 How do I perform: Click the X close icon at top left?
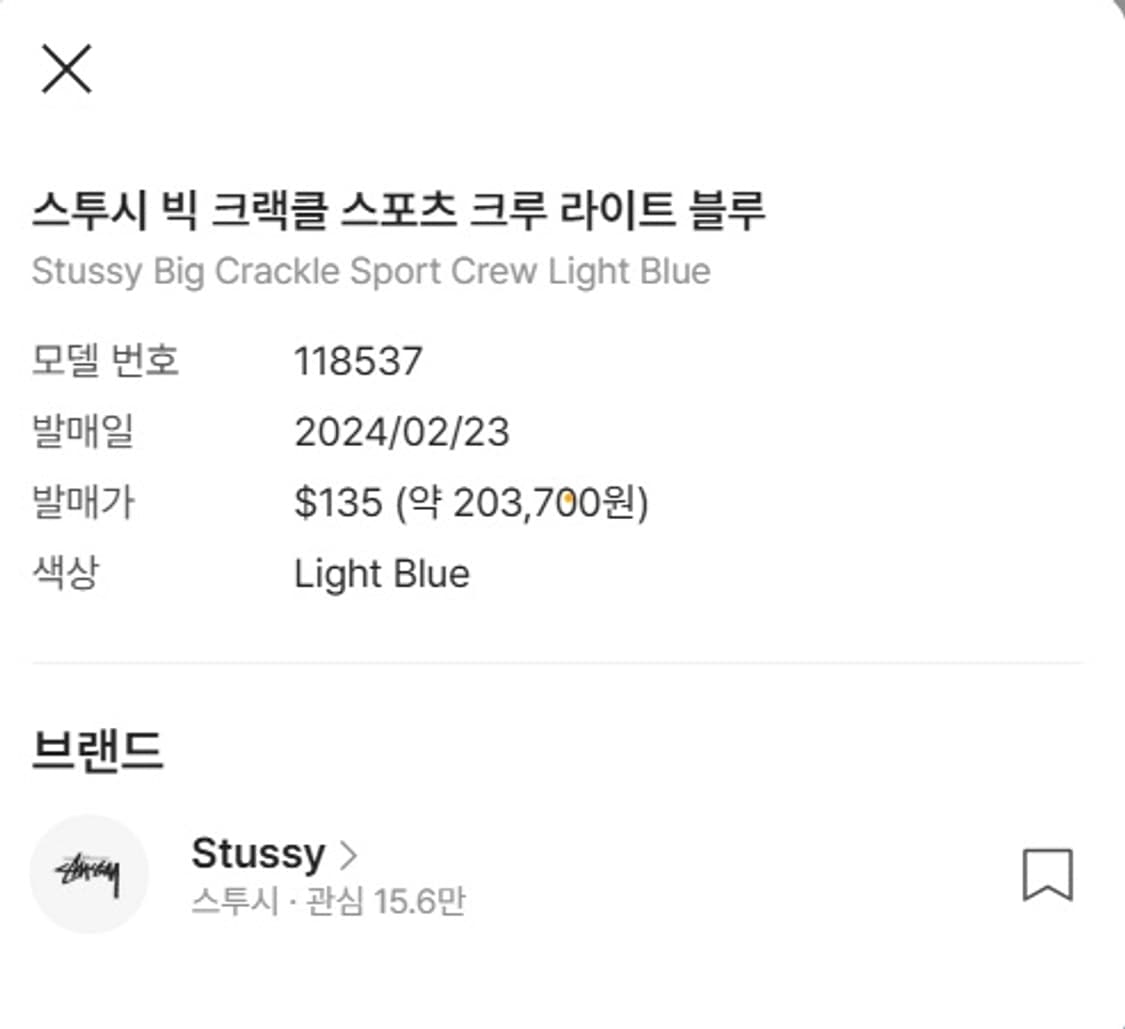[x=67, y=68]
